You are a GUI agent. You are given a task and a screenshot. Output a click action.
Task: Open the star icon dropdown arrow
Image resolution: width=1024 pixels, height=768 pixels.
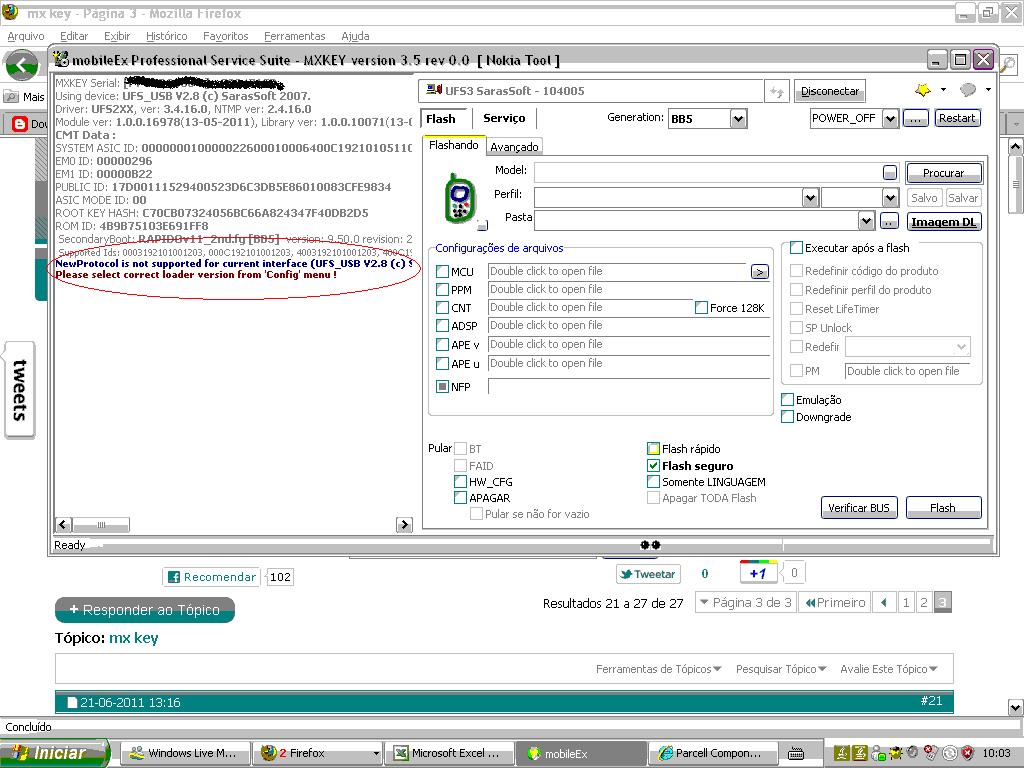(x=943, y=89)
